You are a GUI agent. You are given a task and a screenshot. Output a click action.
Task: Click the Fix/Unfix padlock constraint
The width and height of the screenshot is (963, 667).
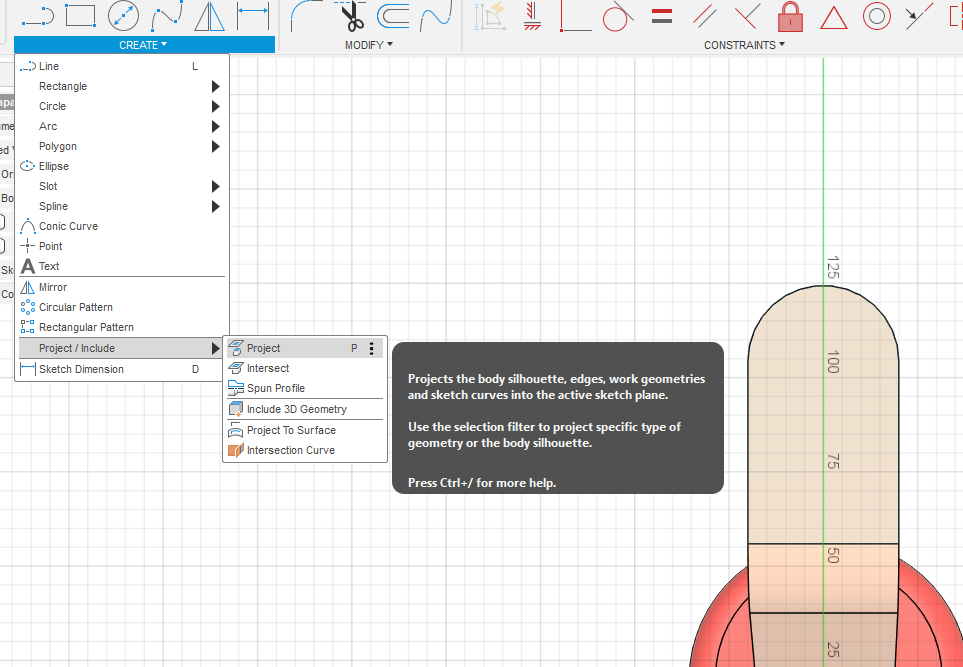[x=791, y=15]
